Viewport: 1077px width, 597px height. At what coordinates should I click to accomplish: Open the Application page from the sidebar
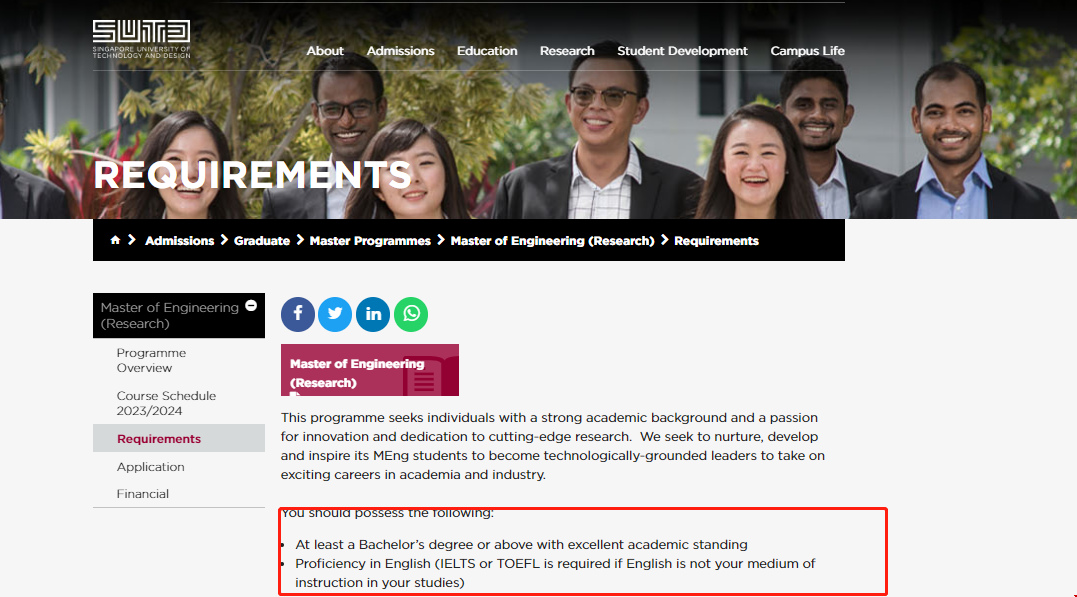pos(151,466)
